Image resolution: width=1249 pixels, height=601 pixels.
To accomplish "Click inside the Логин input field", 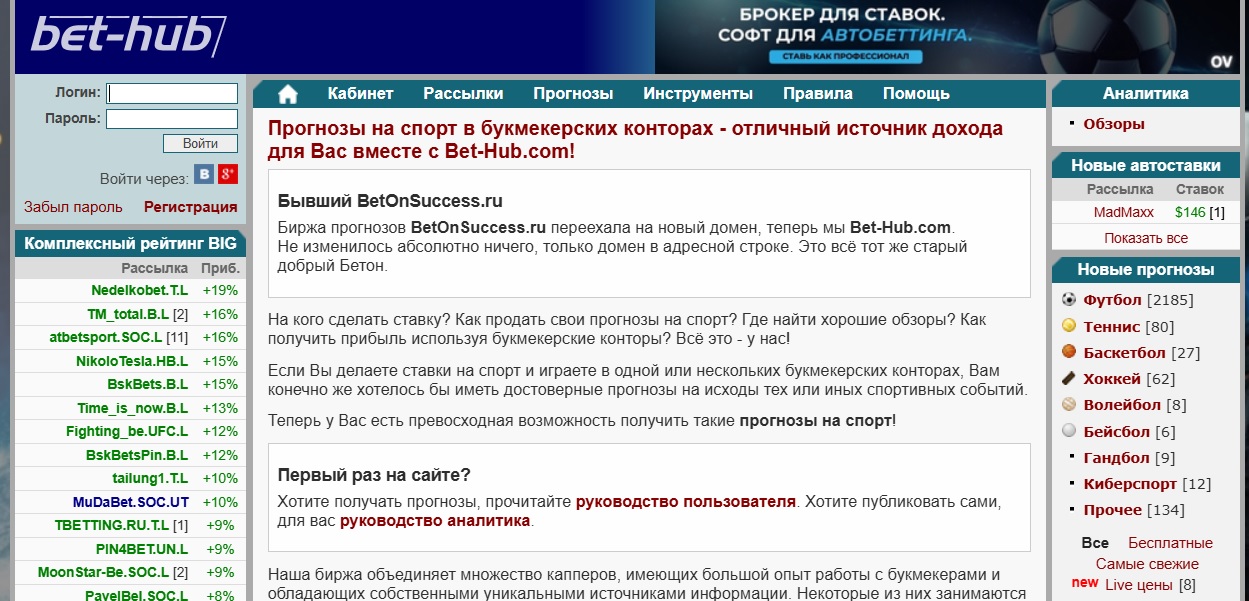I will (170, 92).
